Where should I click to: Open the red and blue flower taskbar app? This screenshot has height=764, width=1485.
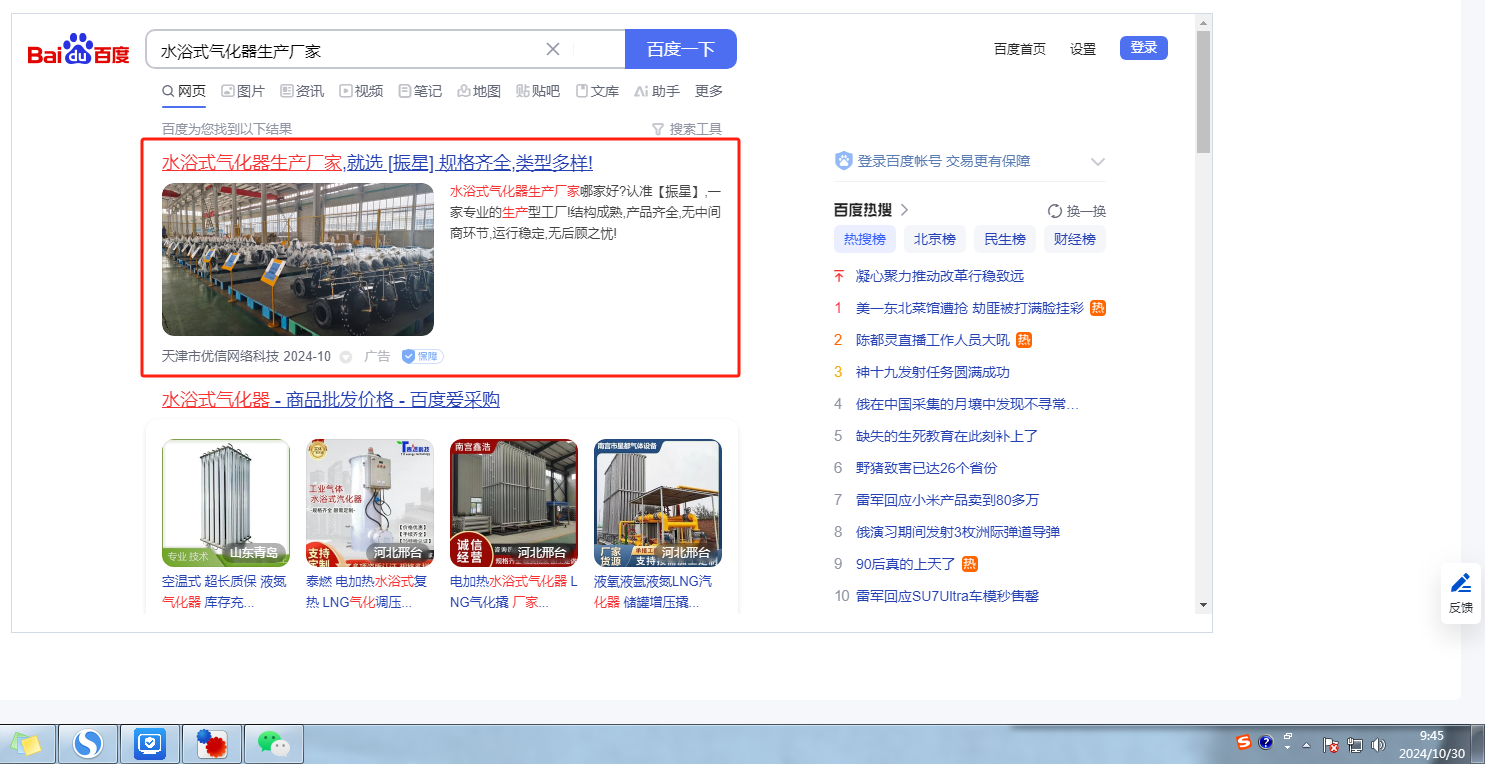(212, 743)
